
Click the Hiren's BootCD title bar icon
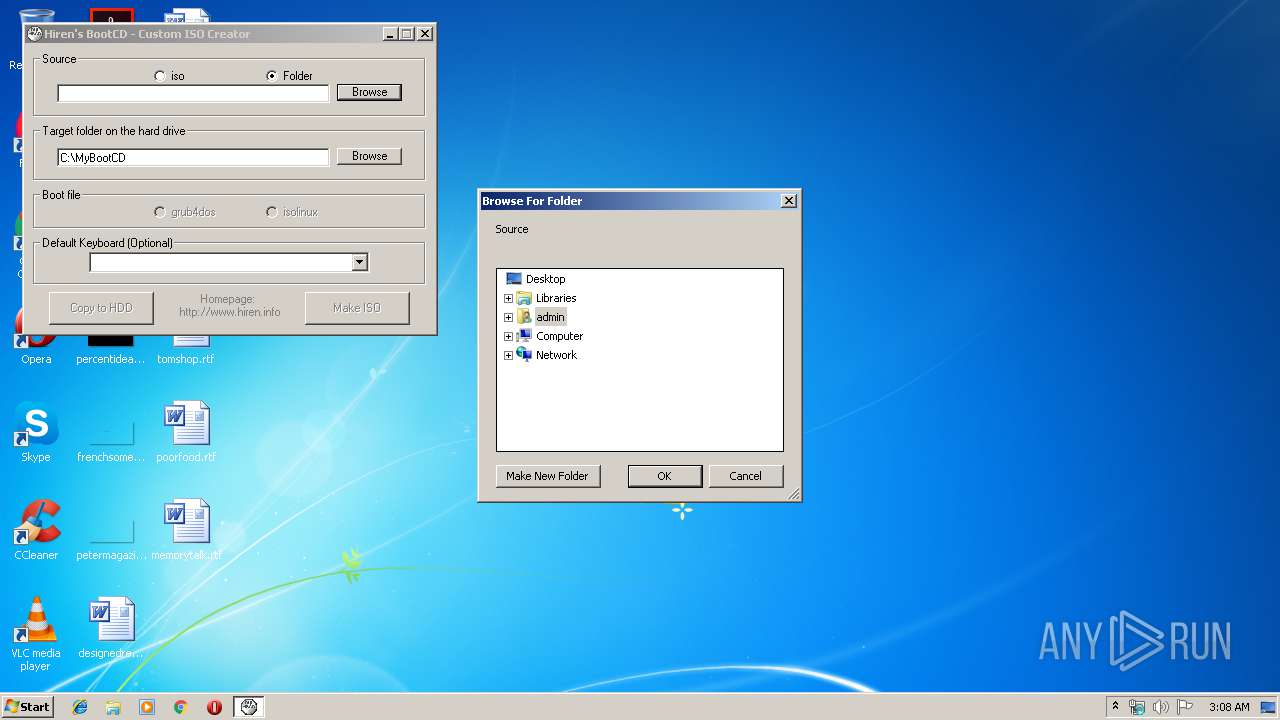click(x=35, y=34)
